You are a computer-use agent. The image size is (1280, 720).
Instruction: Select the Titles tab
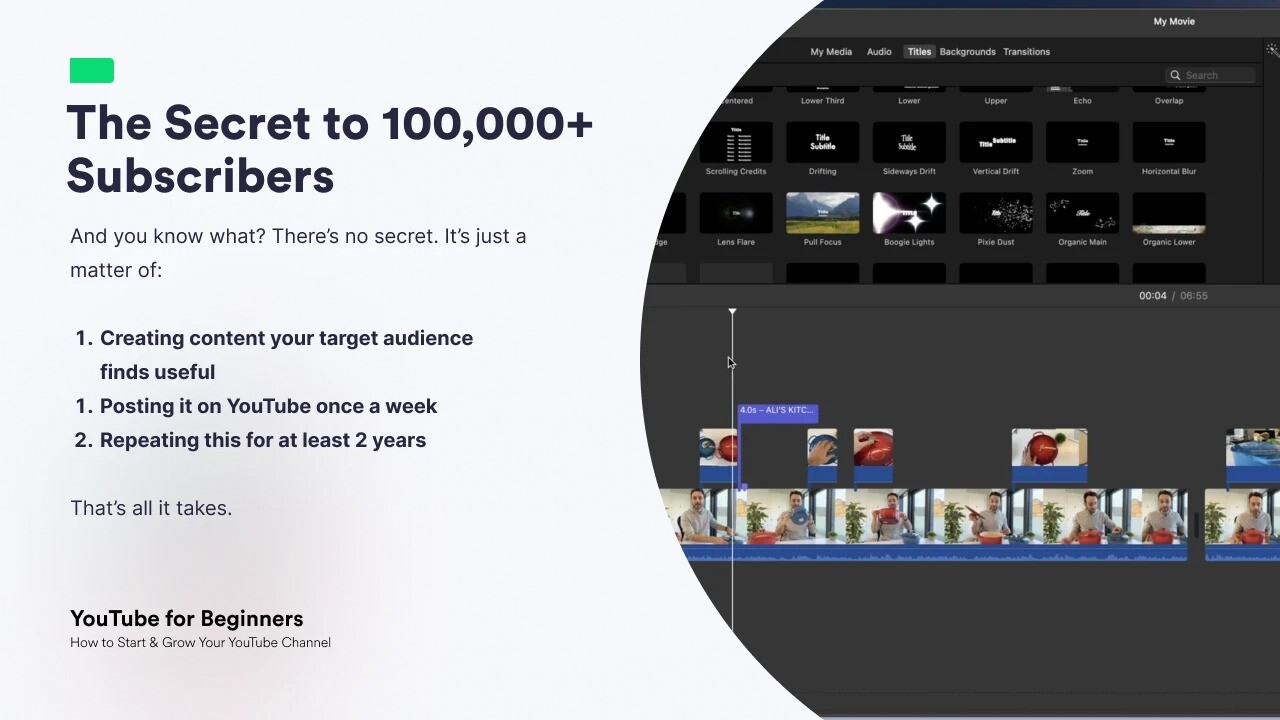[x=919, y=52]
